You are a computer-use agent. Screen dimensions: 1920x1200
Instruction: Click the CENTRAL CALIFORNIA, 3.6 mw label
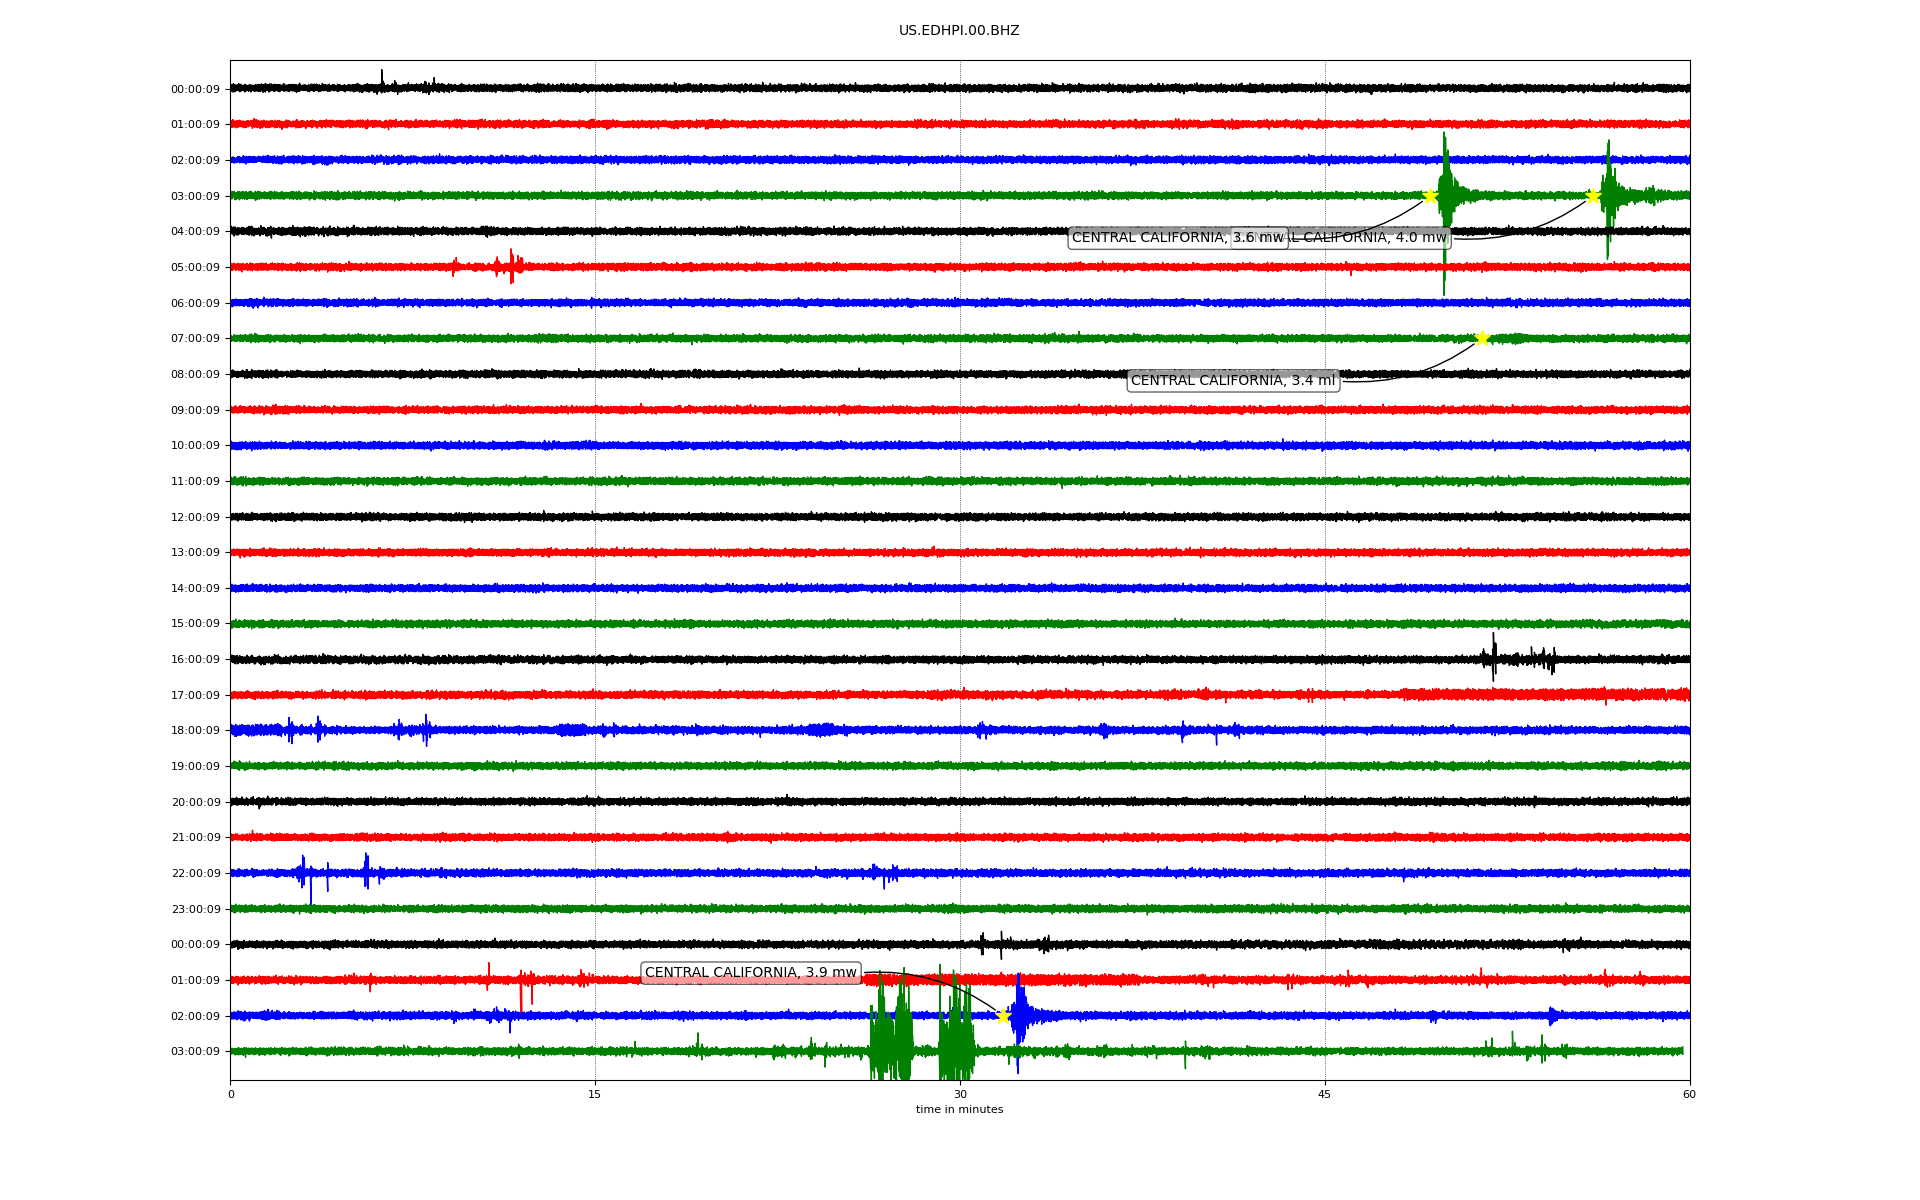pyautogui.click(x=1150, y=238)
